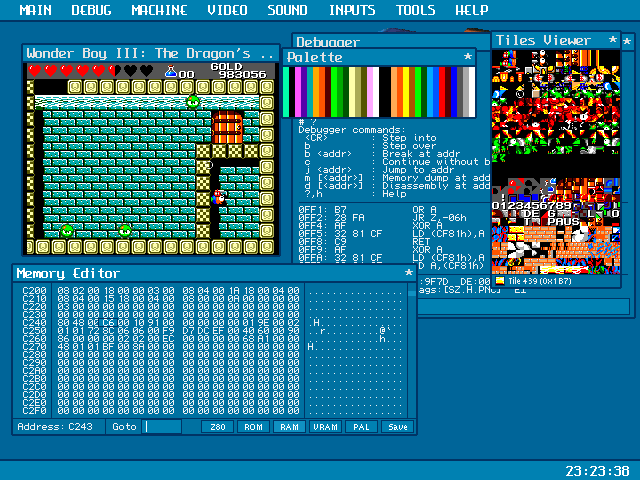Click the Memory Editor scrollbar thumb
Viewport: 640px width, 480px height.
[412, 291]
